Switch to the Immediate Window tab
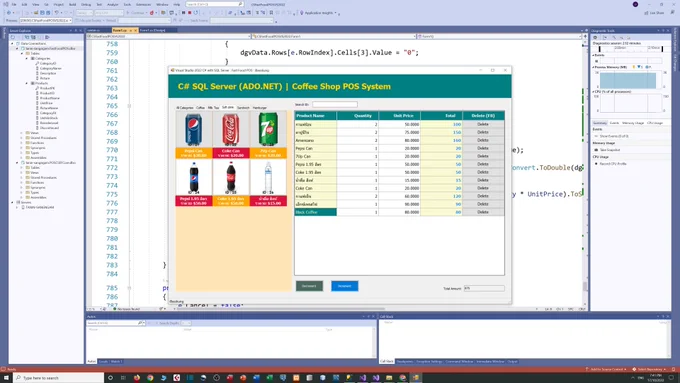680x383 pixels. click(x=490, y=361)
